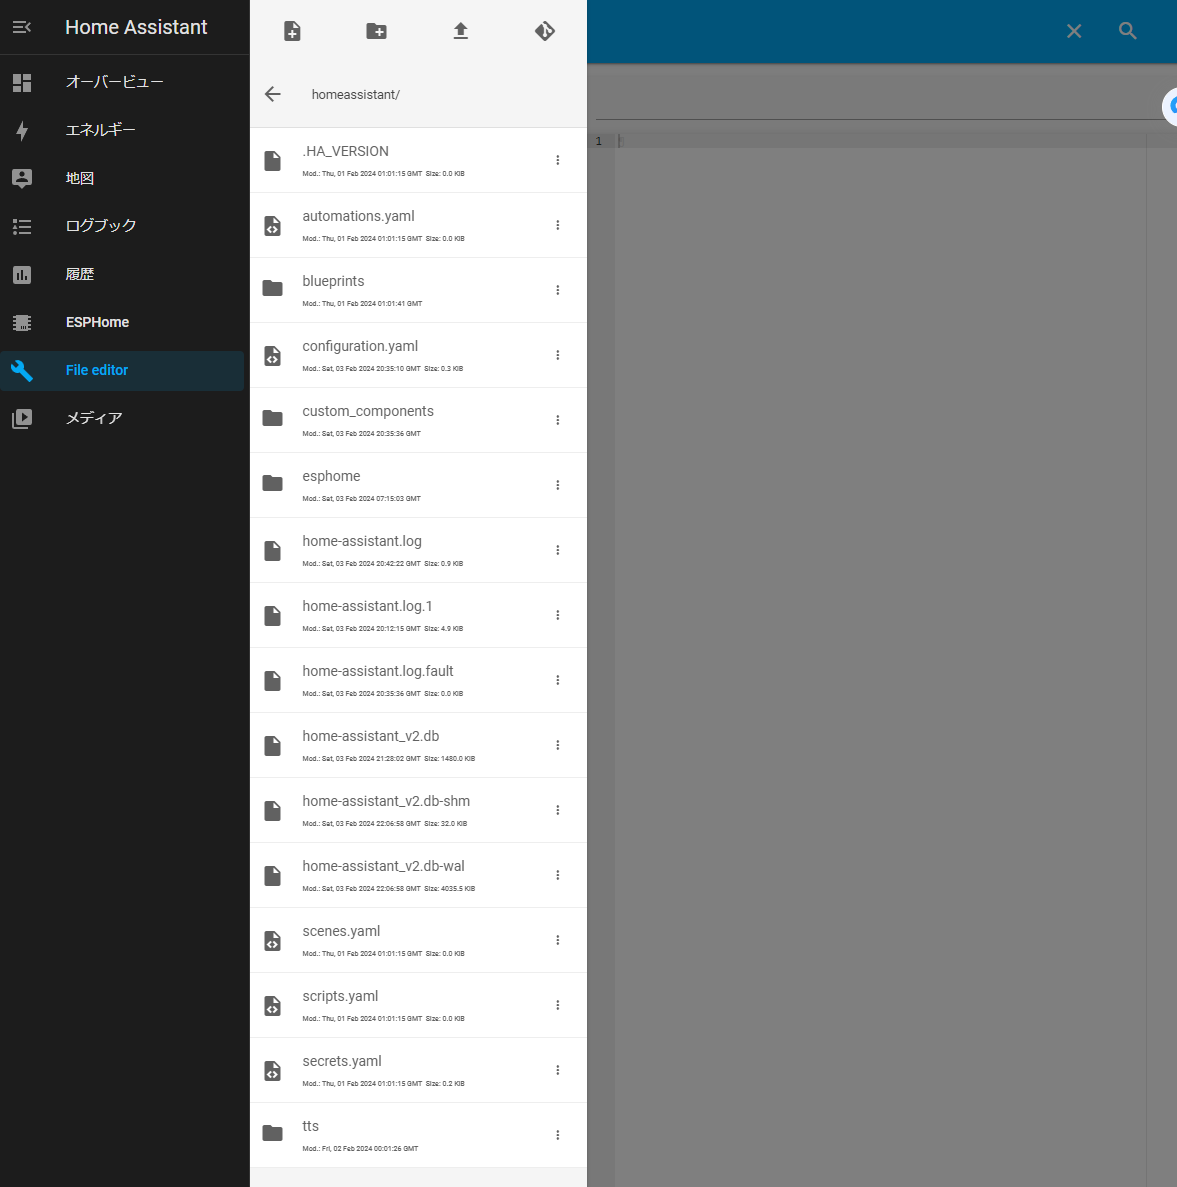Image resolution: width=1177 pixels, height=1187 pixels.
Task: Open the 地図 map panel
Action: click(122, 178)
